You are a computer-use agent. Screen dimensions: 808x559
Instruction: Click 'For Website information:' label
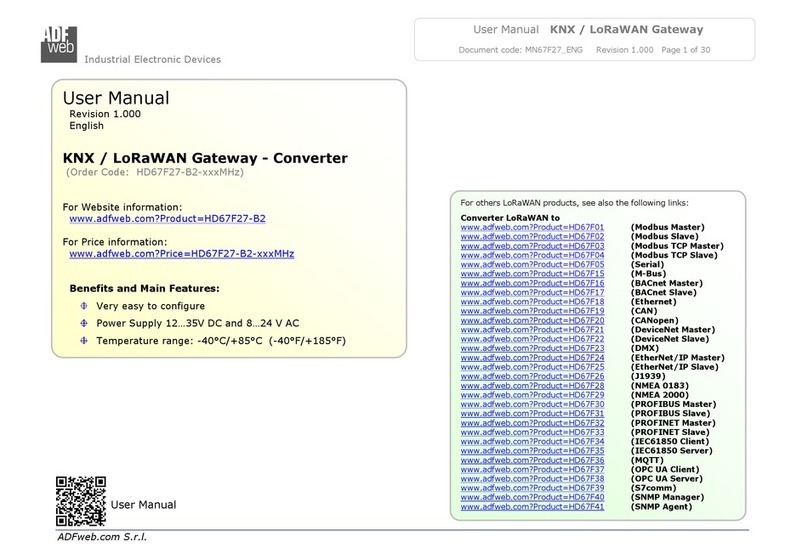tap(122, 207)
